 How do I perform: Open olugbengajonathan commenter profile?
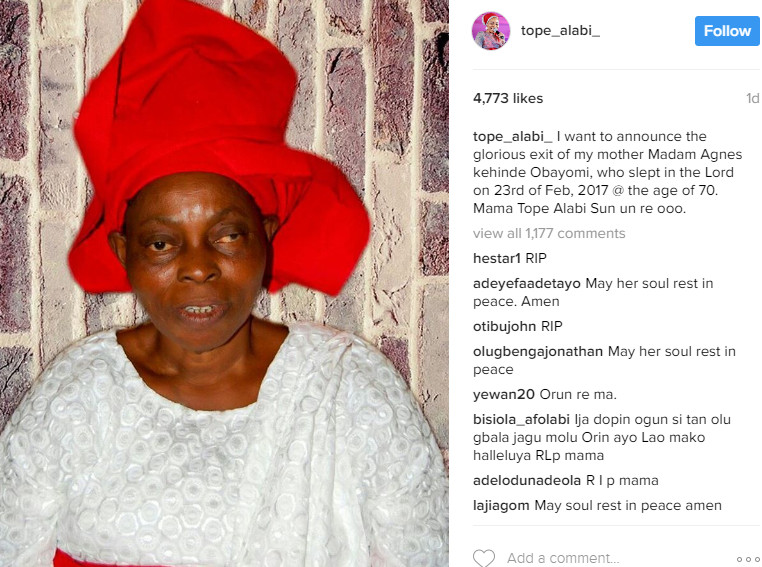tap(538, 352)
